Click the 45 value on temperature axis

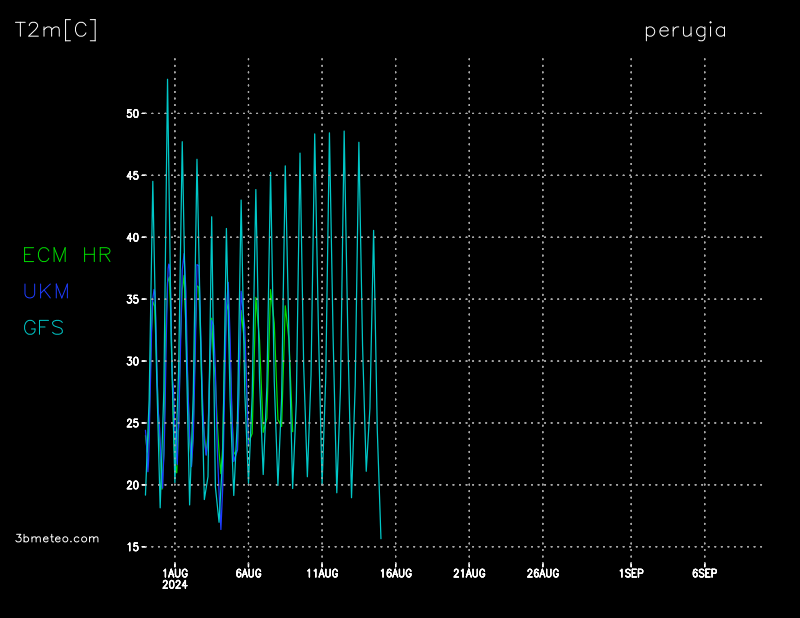click(x=132, y=176)
